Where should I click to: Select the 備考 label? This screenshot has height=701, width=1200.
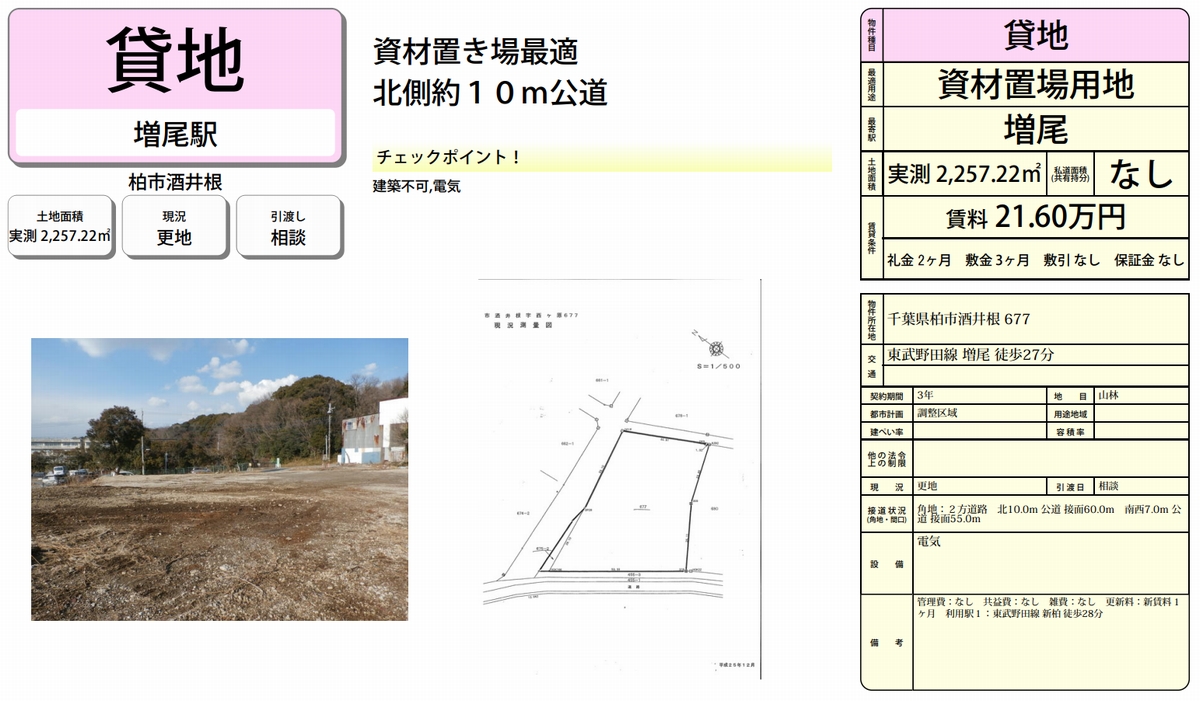(x=887, y=643)
